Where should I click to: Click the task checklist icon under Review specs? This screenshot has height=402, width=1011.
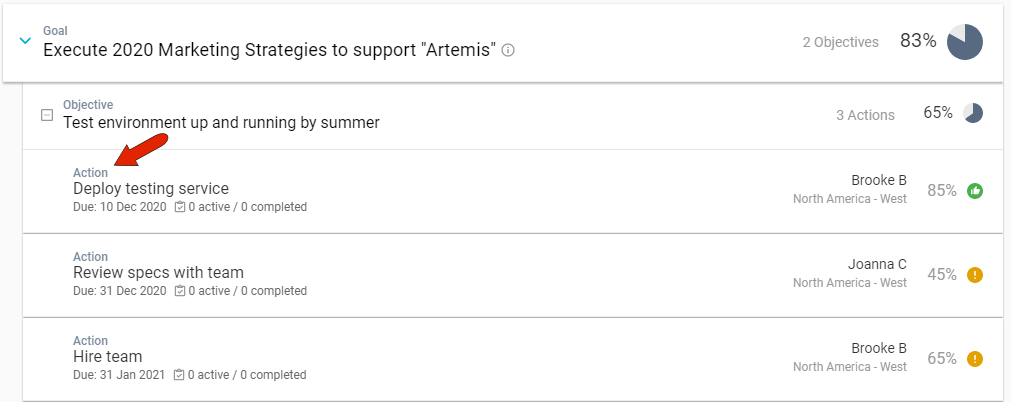point(180,291)
